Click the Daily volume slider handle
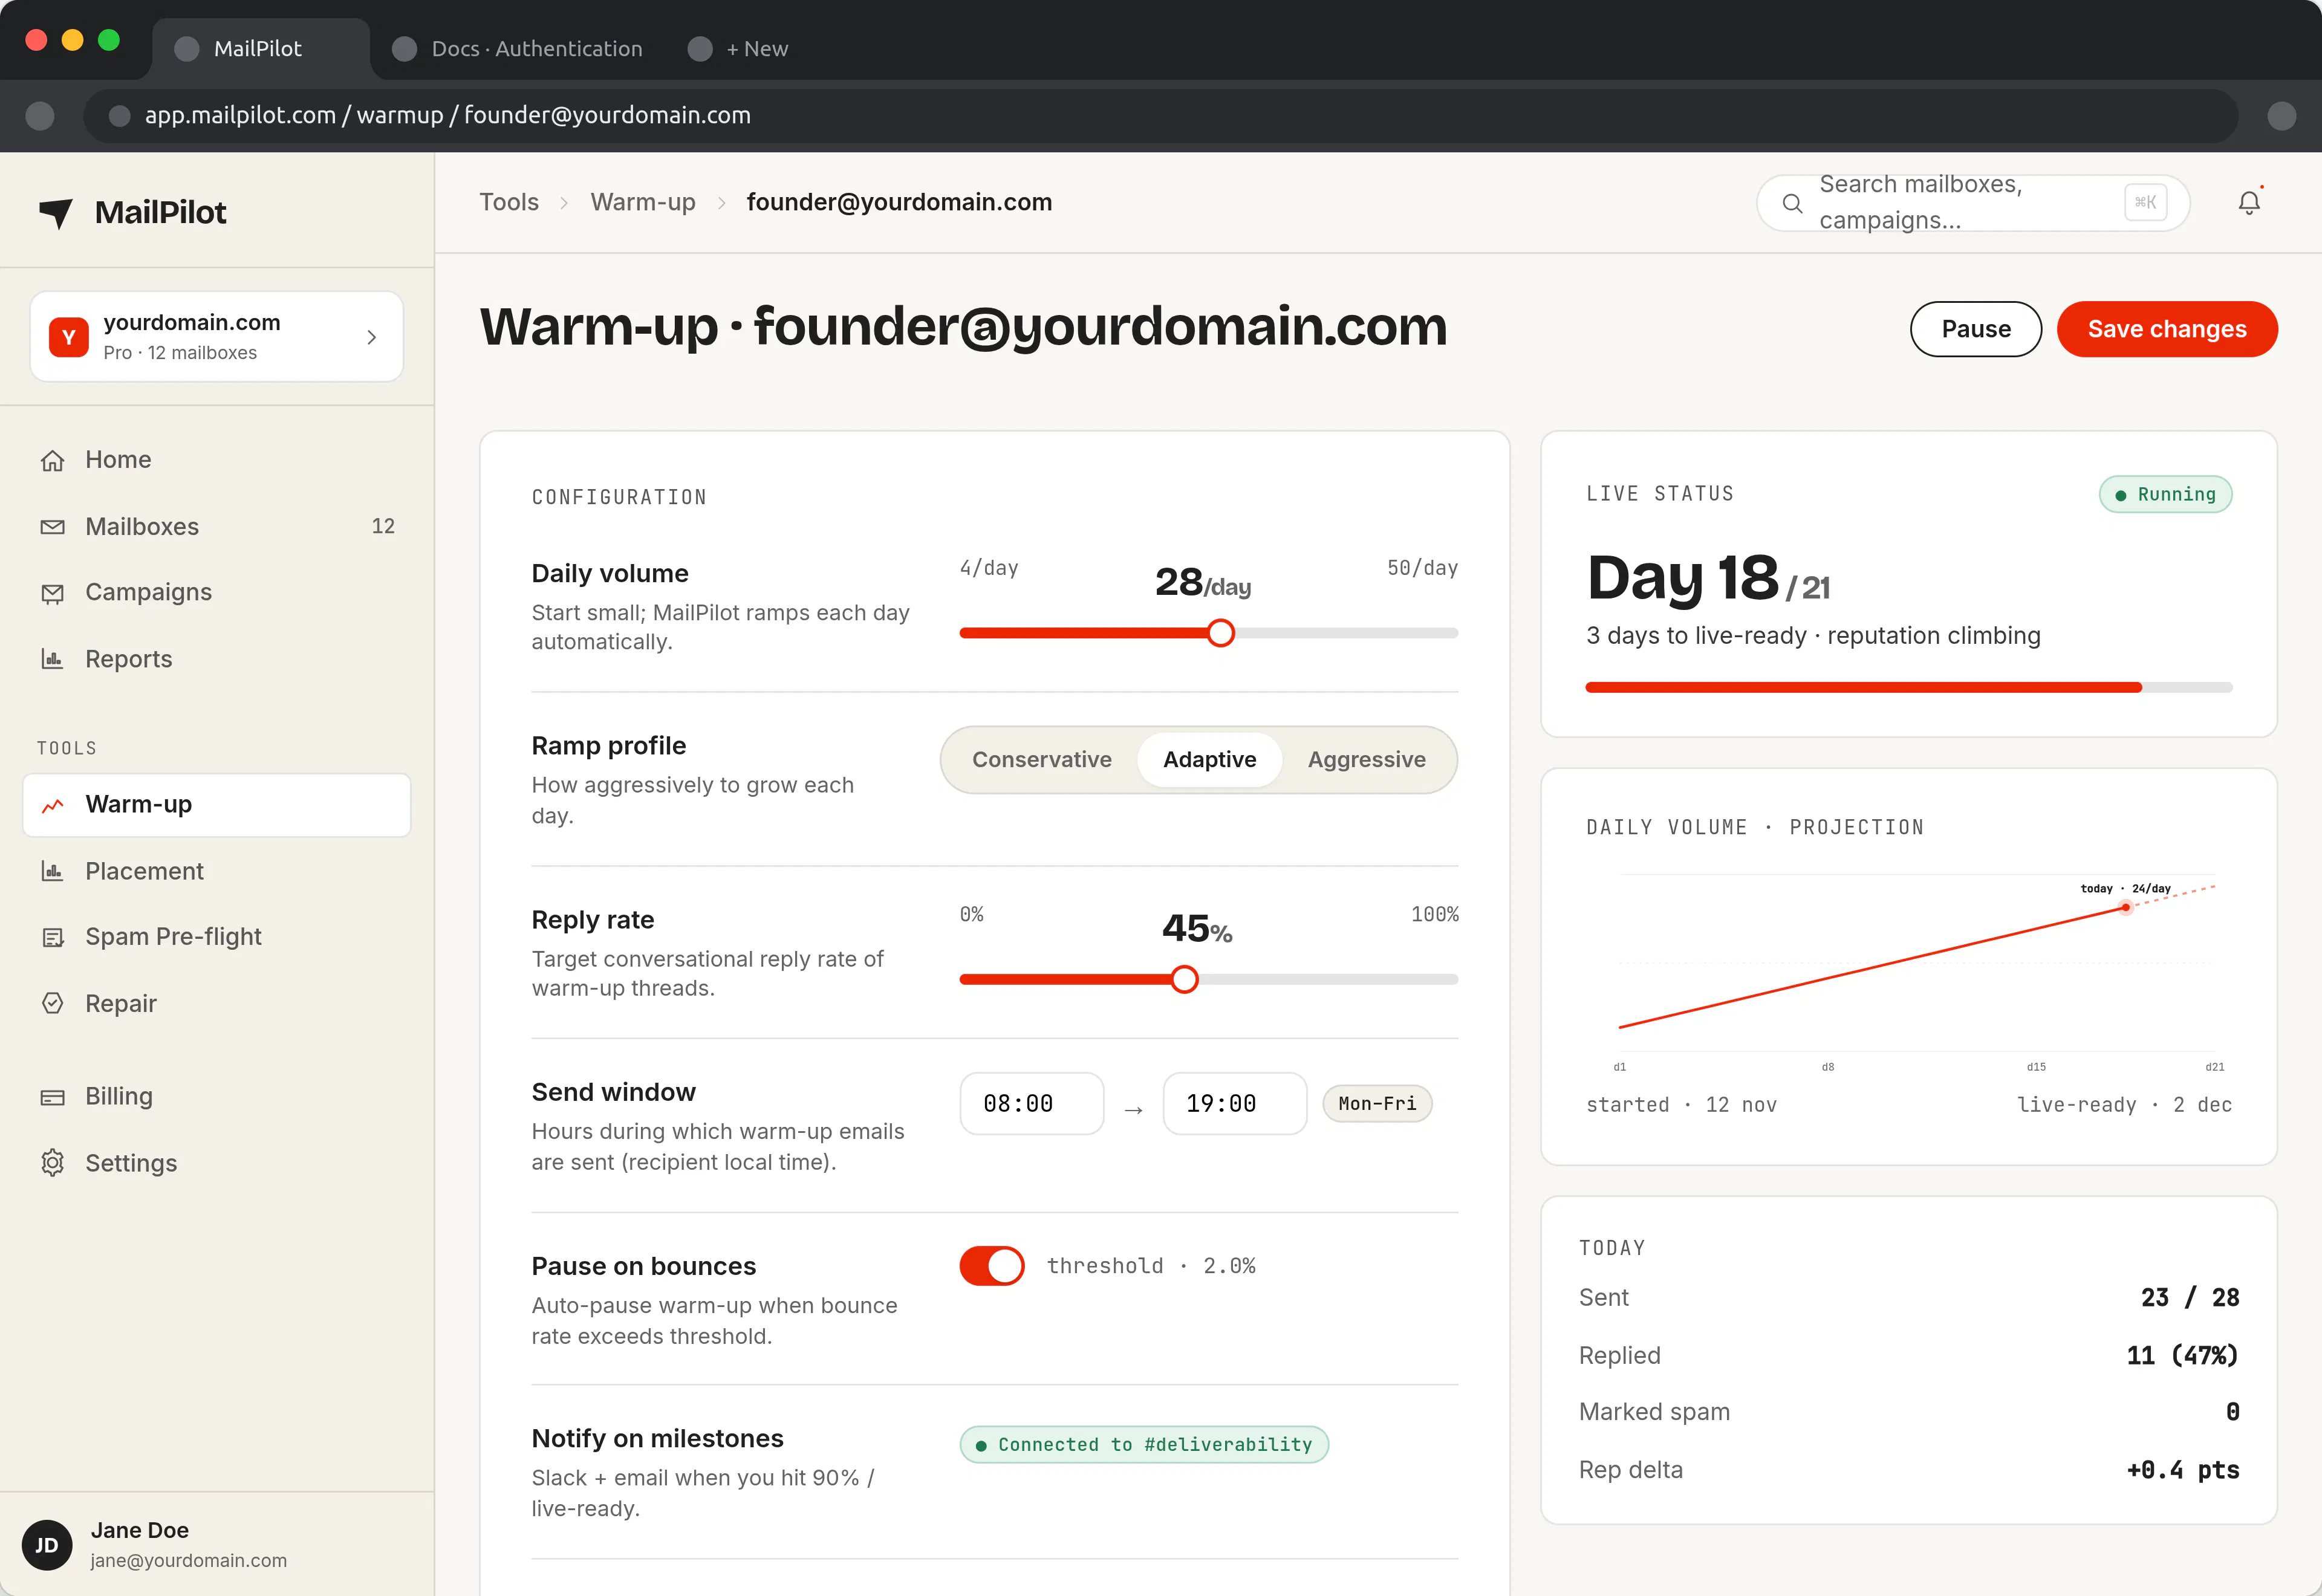The width and height of the screenshot is (2322, 1596). [1220, 633]
